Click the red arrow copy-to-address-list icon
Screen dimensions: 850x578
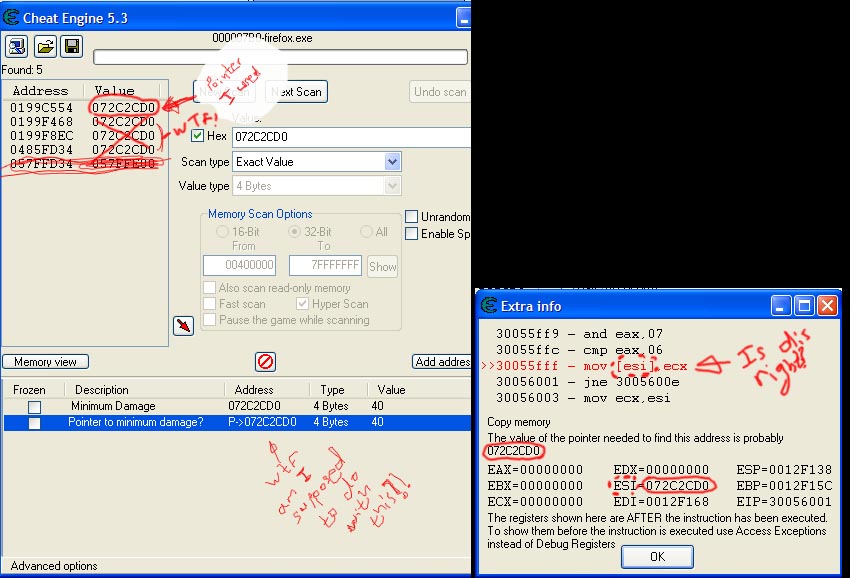coord(183,326)
